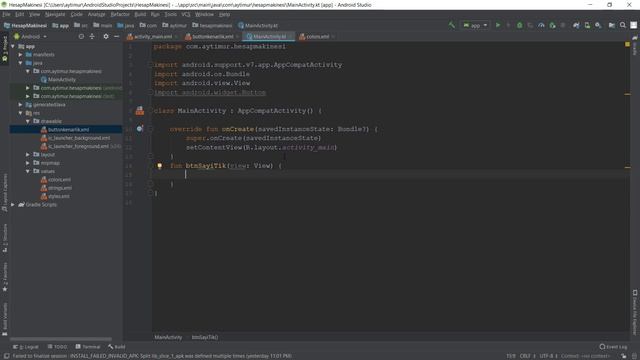Collapse the app module node

click(x=13, y=47)
